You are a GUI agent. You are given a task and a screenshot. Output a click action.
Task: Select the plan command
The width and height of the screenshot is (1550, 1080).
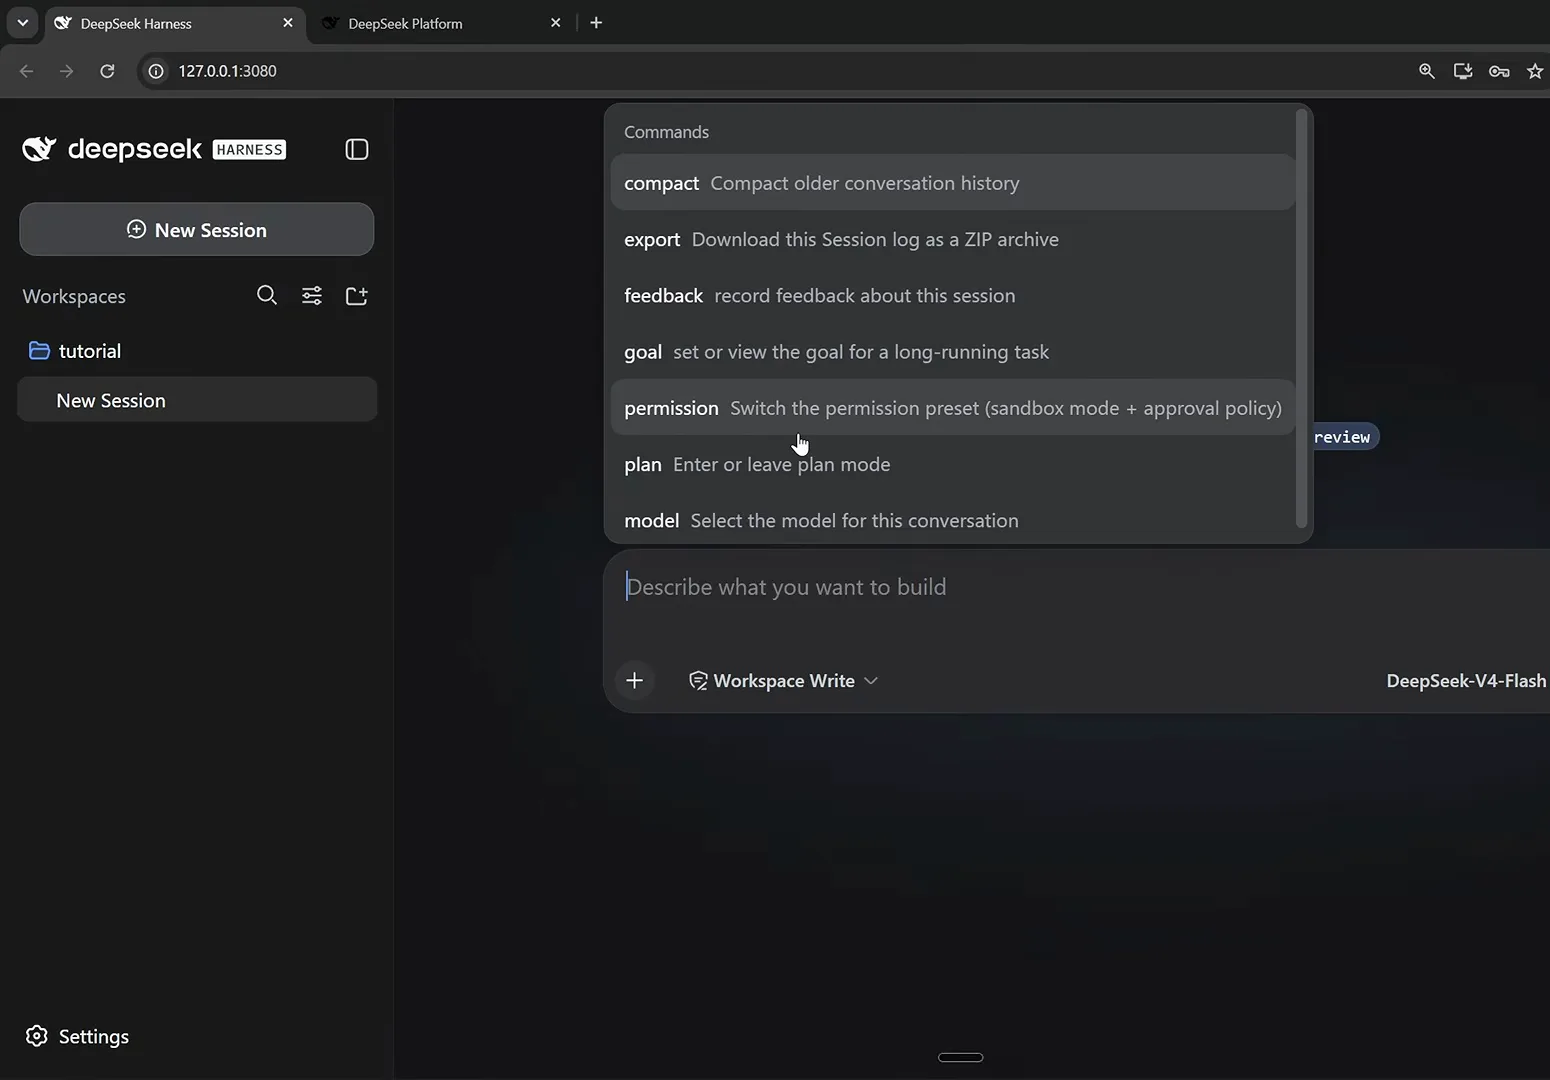click(953, 464)
